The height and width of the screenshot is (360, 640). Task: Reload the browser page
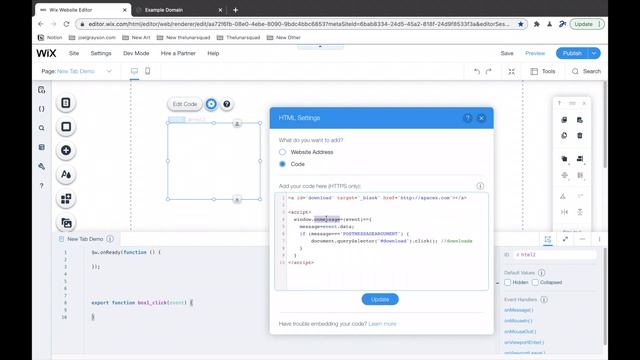point(66,24)
